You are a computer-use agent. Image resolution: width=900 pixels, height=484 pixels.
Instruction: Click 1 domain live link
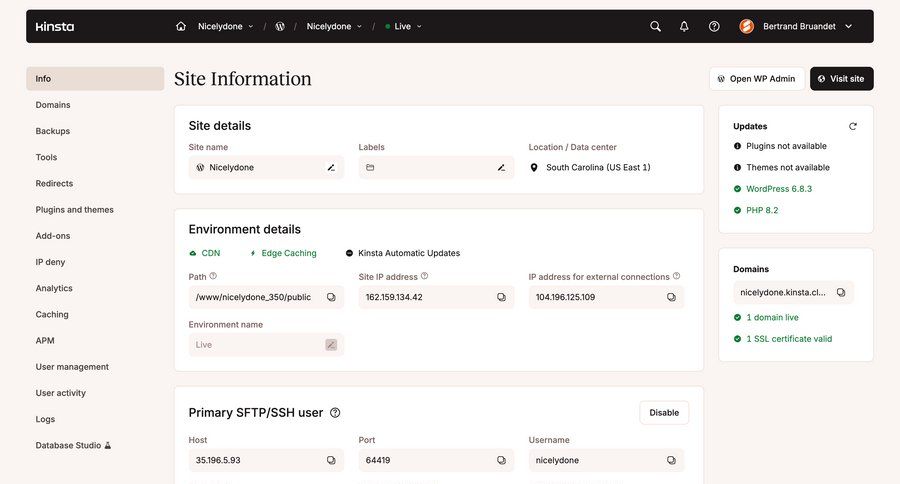click(x=766, y=317)
